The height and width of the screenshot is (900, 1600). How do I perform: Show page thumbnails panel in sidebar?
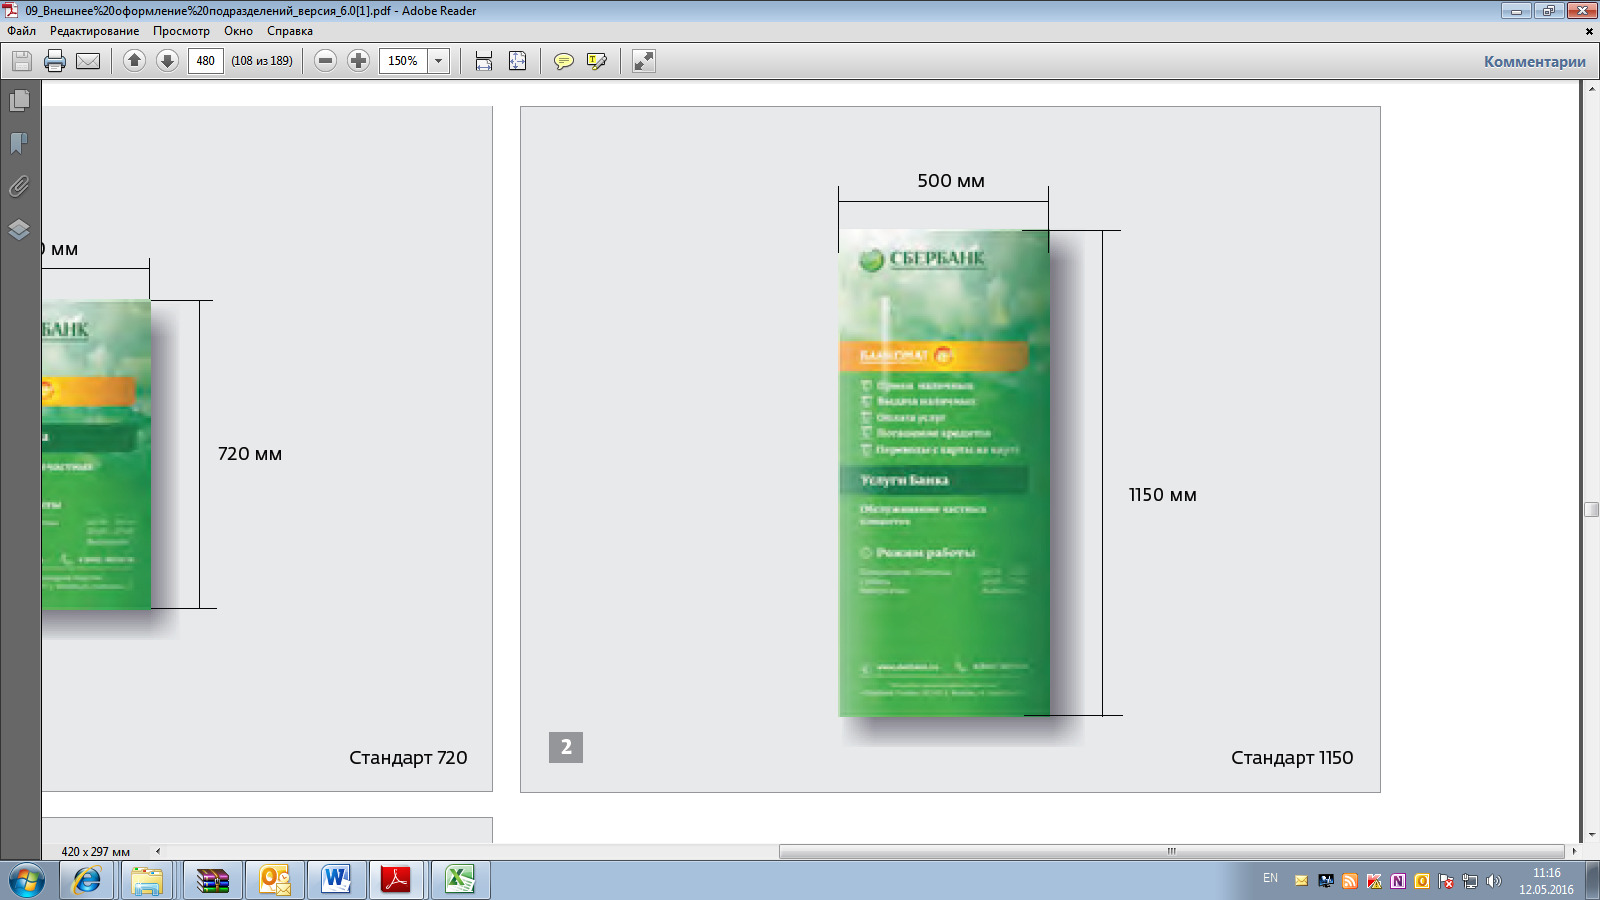pos(19,101)
